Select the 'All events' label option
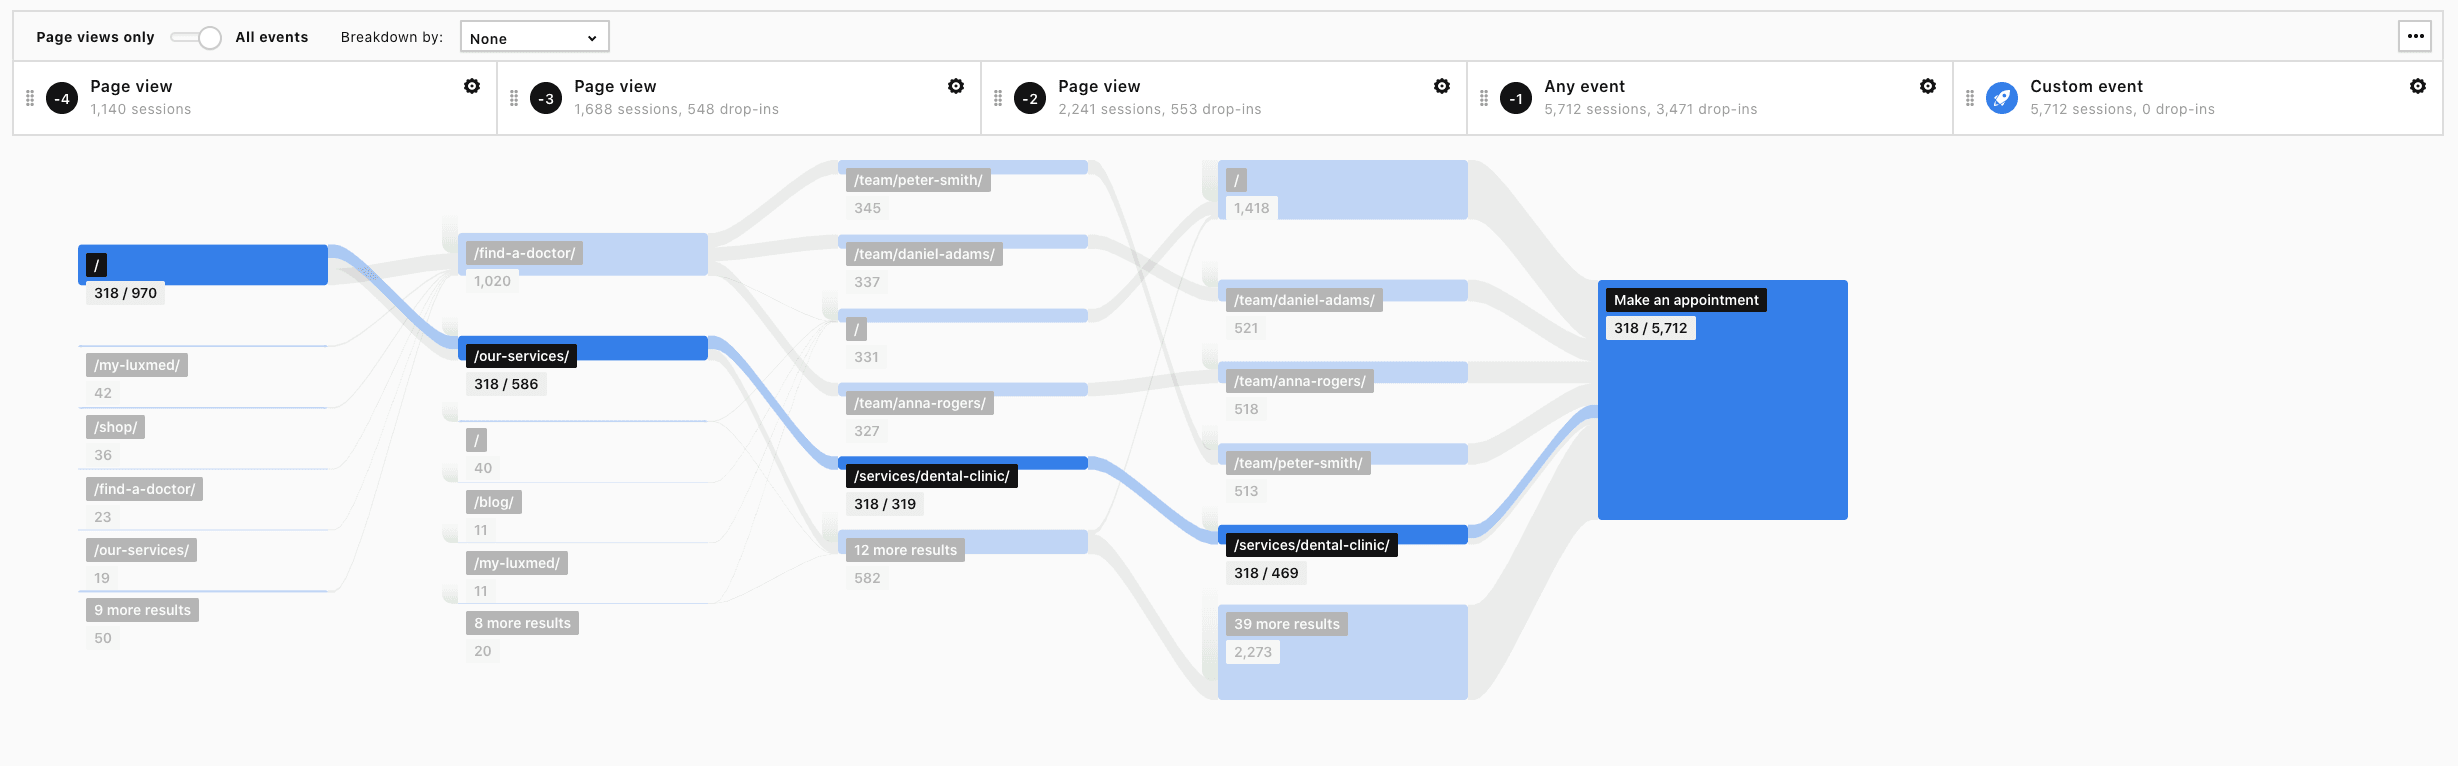 click(272, 37)
